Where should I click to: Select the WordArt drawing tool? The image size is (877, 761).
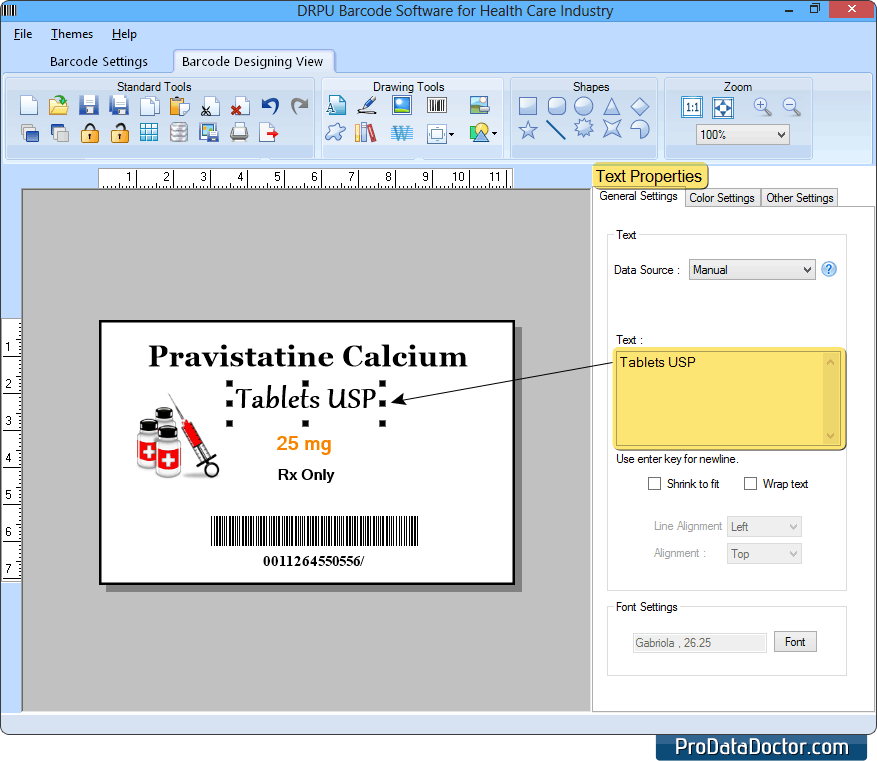click(x=401, y=133)
